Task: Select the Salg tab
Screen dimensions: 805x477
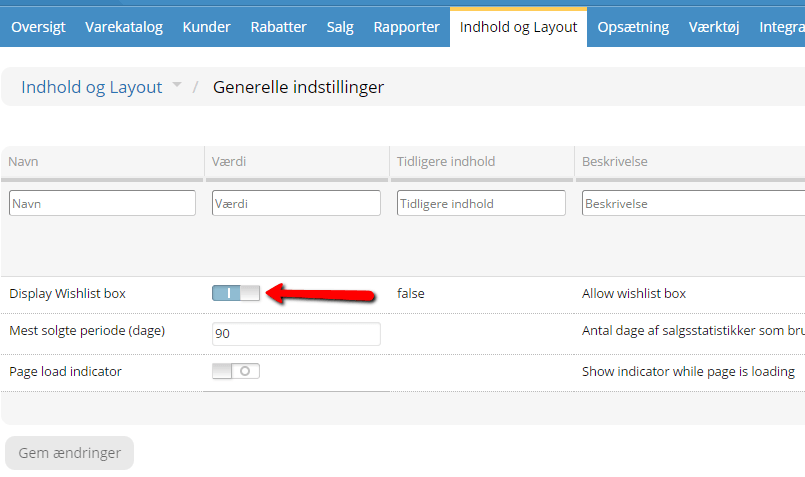Action: (x=340, y=27)
